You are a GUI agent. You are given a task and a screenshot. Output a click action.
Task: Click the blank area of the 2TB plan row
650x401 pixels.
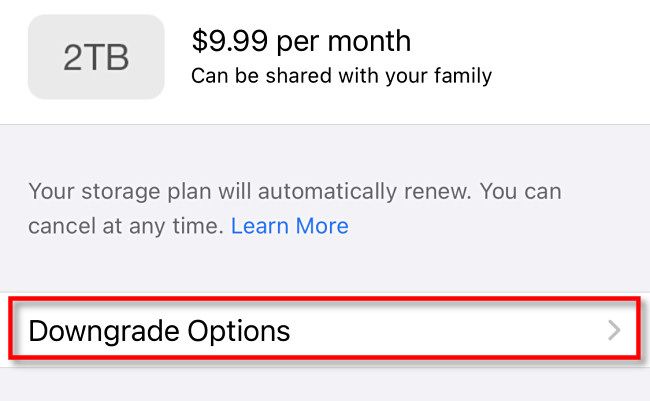(570, 57)
